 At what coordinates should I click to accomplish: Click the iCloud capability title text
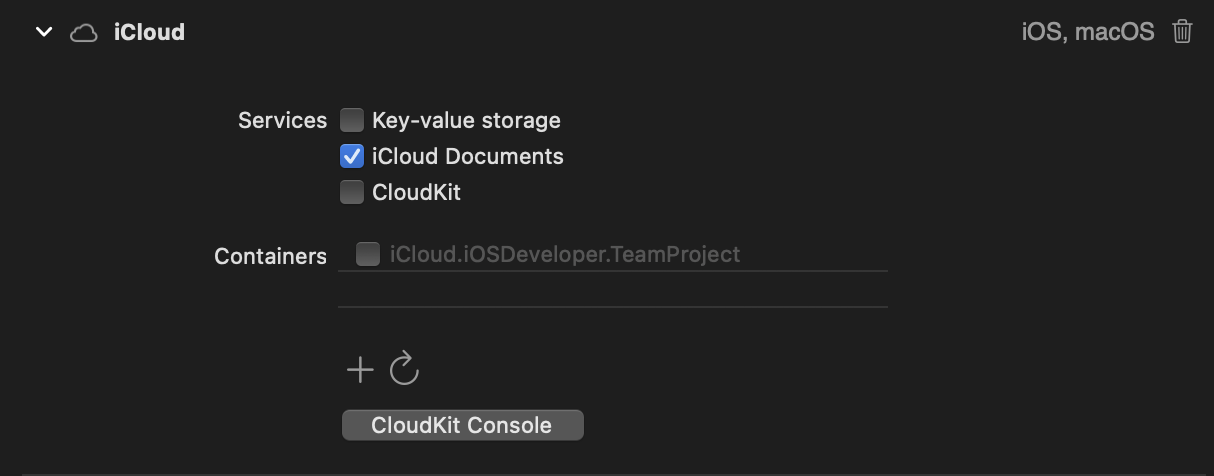(x=149, y=32)
